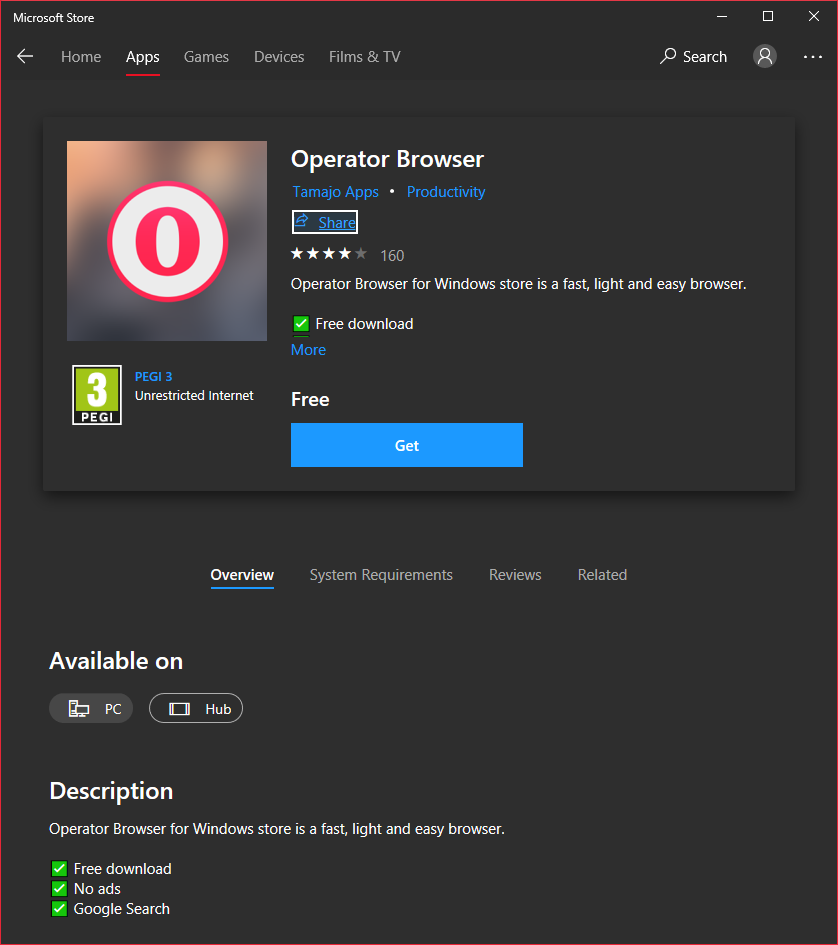Open the Devices tab
Image resolution: width=838 pixels, height=945 pixels.
coord(279,57)
